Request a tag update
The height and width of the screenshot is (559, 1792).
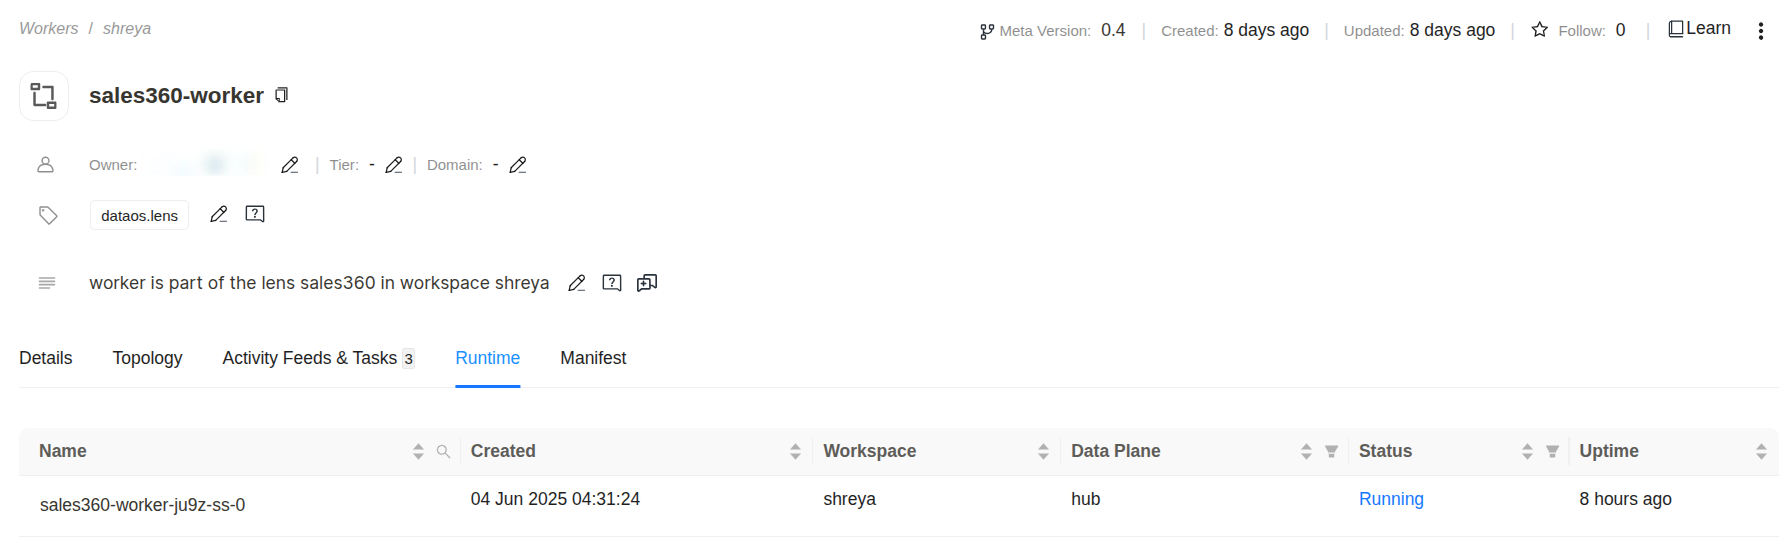(x=255, y=214)
